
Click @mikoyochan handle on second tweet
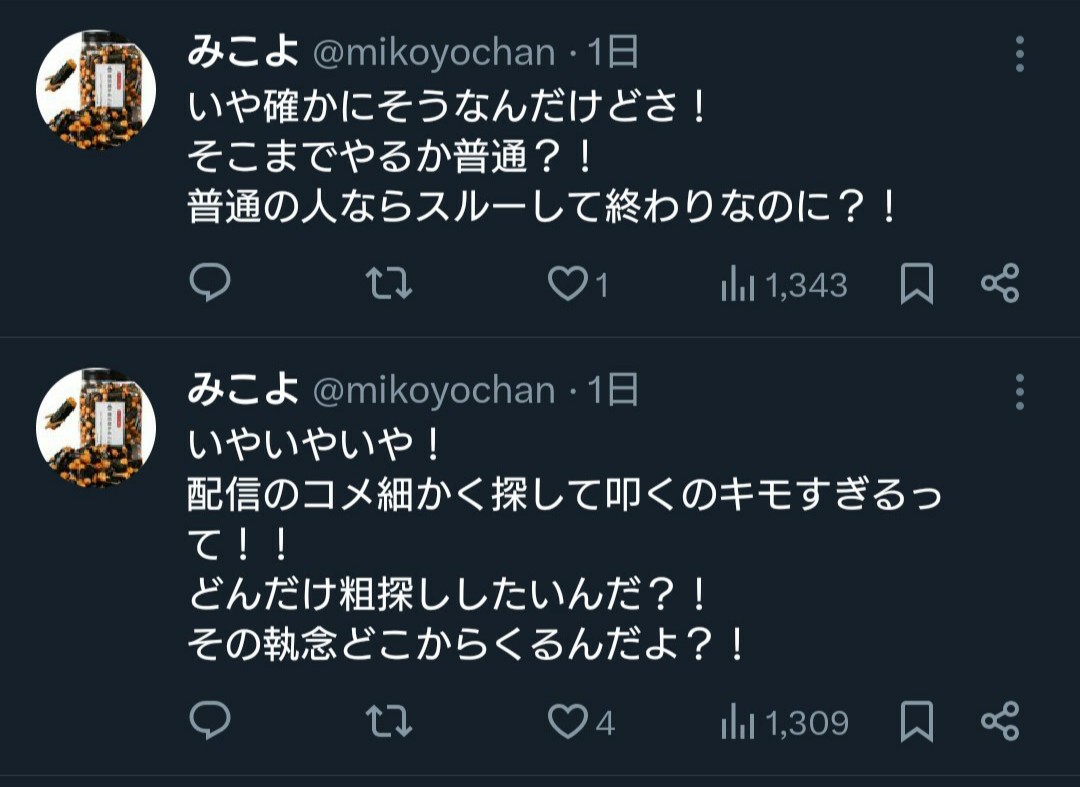coord(434,391)
